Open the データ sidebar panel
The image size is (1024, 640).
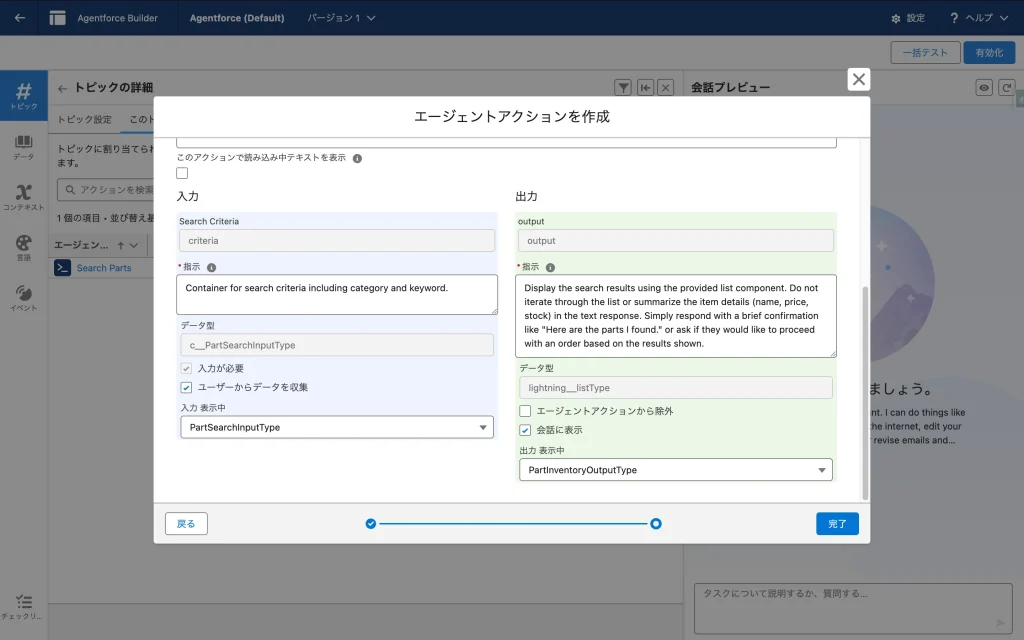pos(24,147)
